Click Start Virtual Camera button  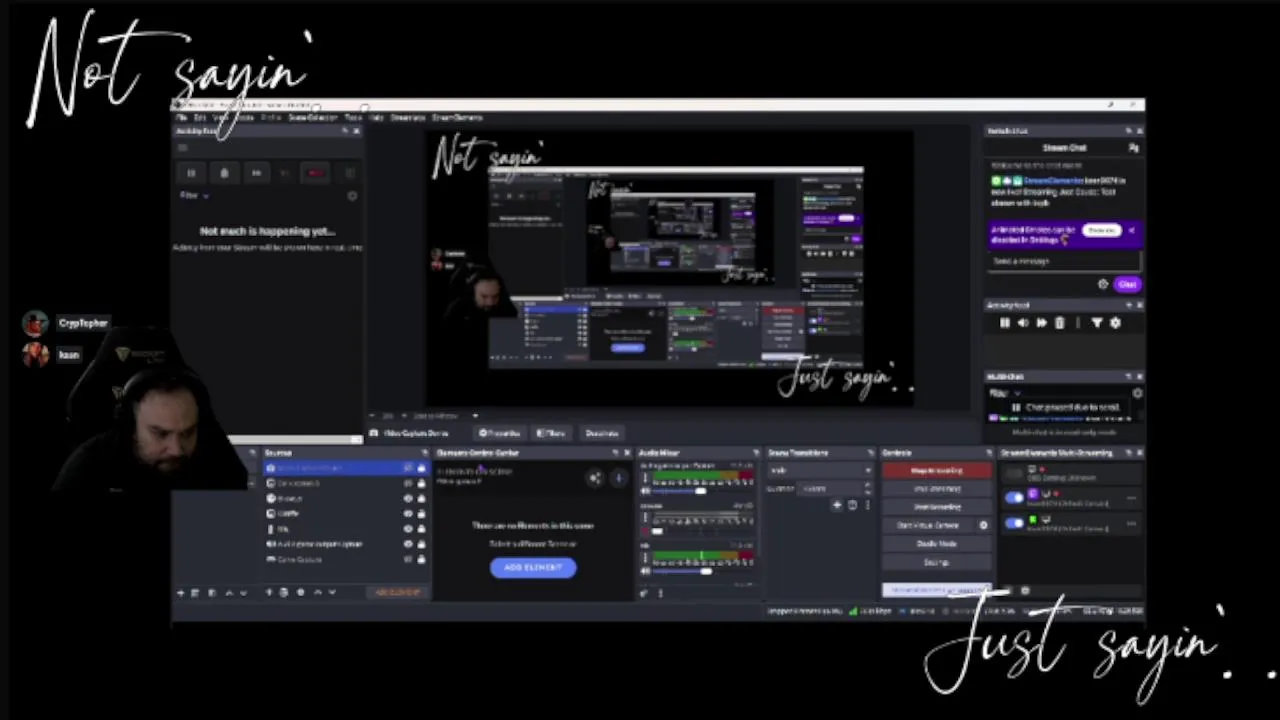click(929, 525)
